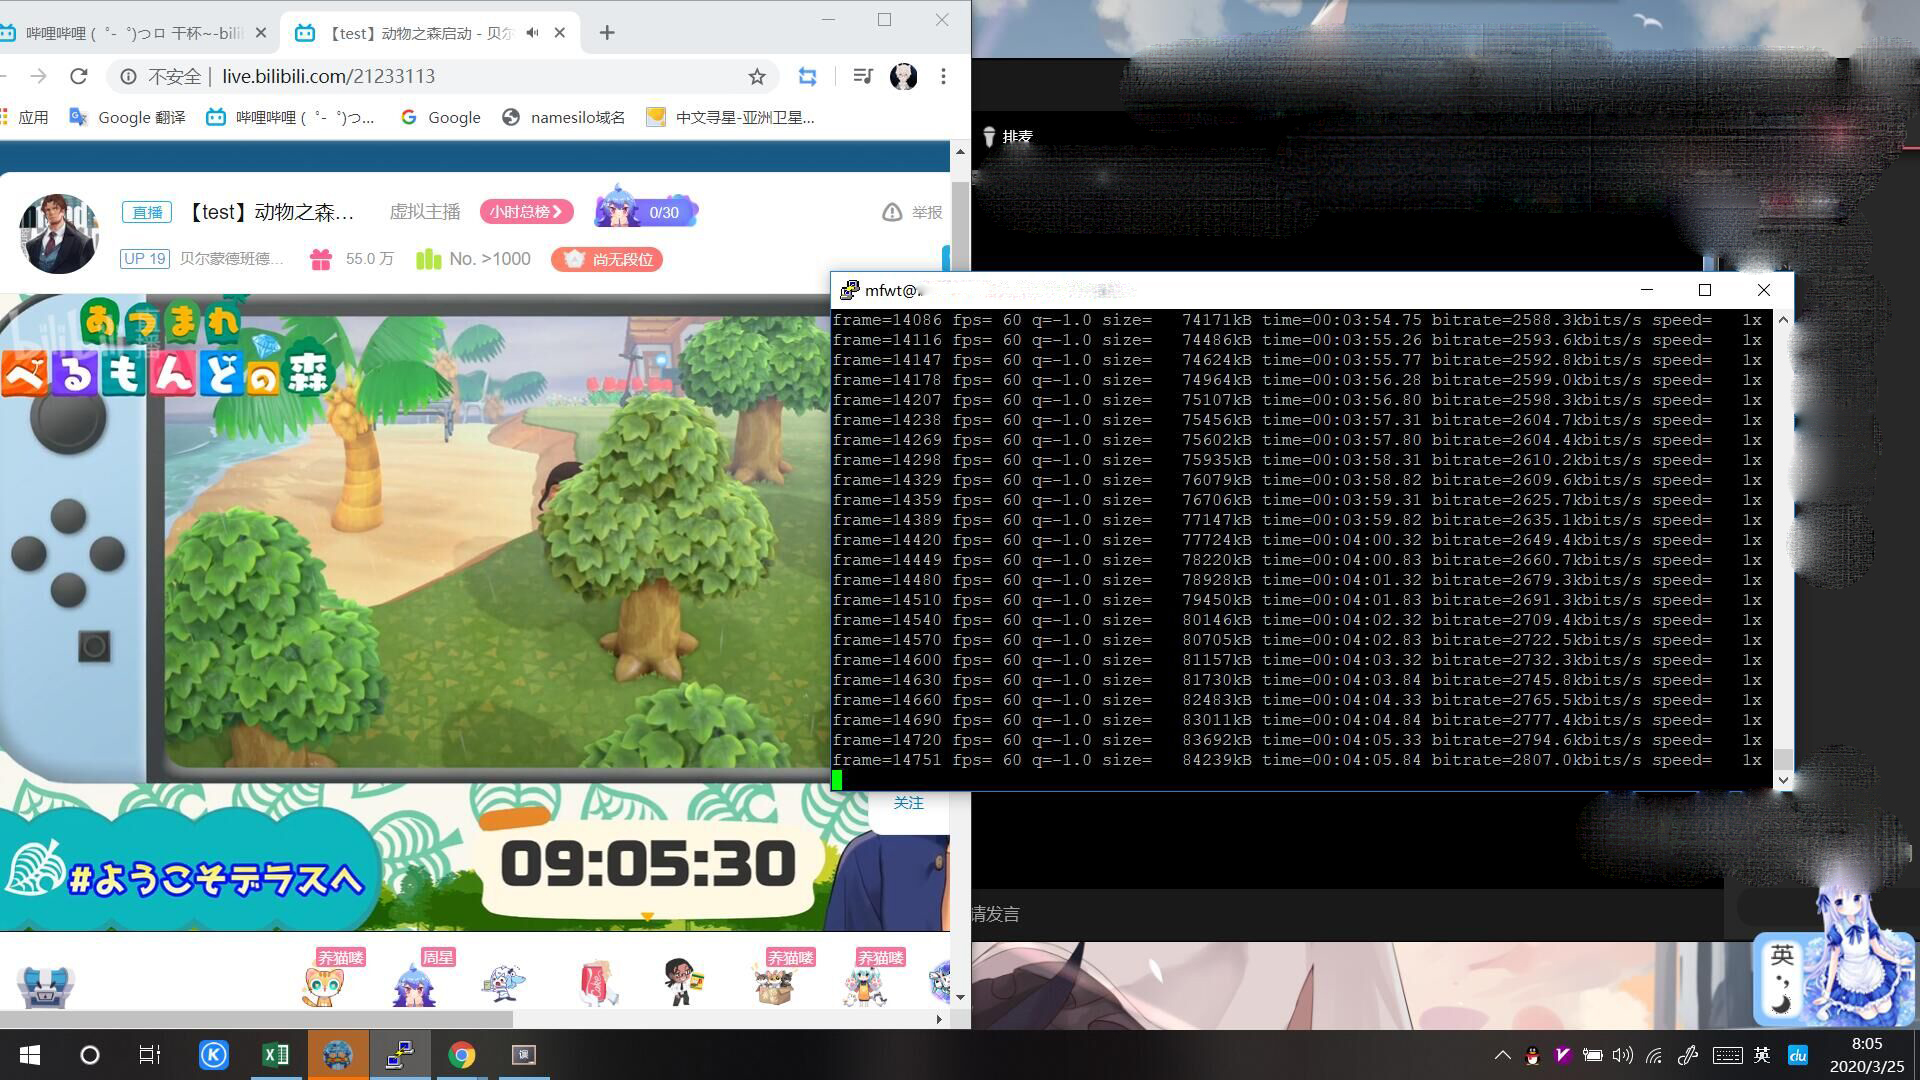
Task: Open the Chrome profile avatar
Action: (903, 77)
